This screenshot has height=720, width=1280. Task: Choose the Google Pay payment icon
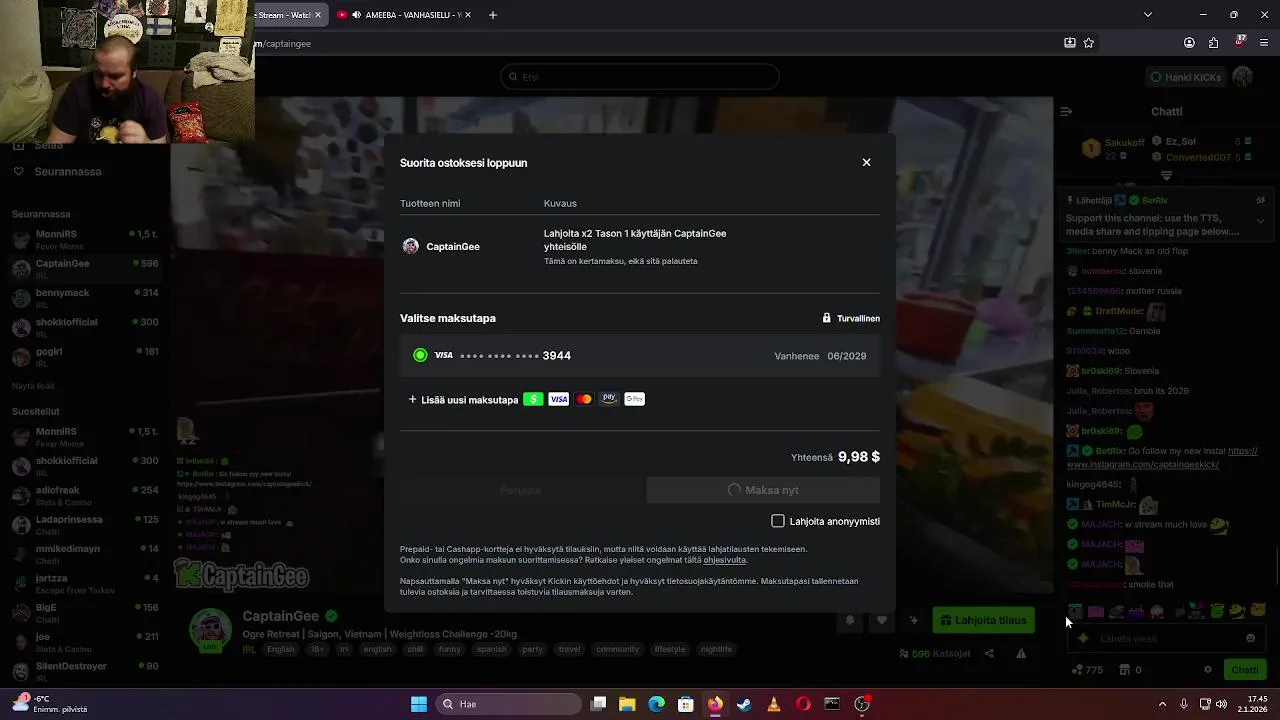coord(635,399)
